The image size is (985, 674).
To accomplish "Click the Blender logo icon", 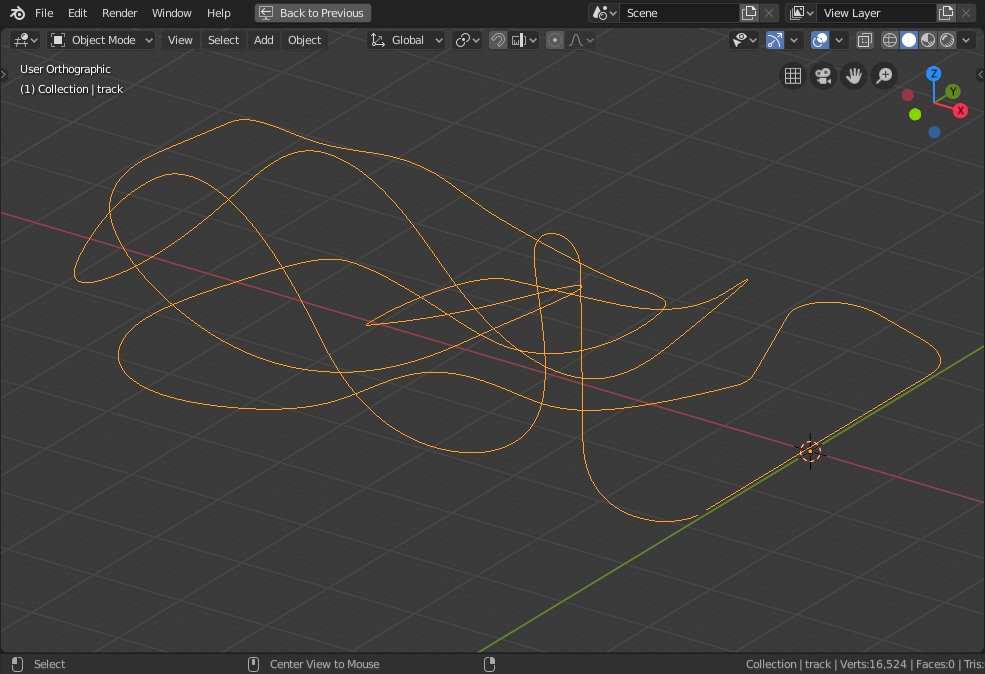I will coord(17,13).
